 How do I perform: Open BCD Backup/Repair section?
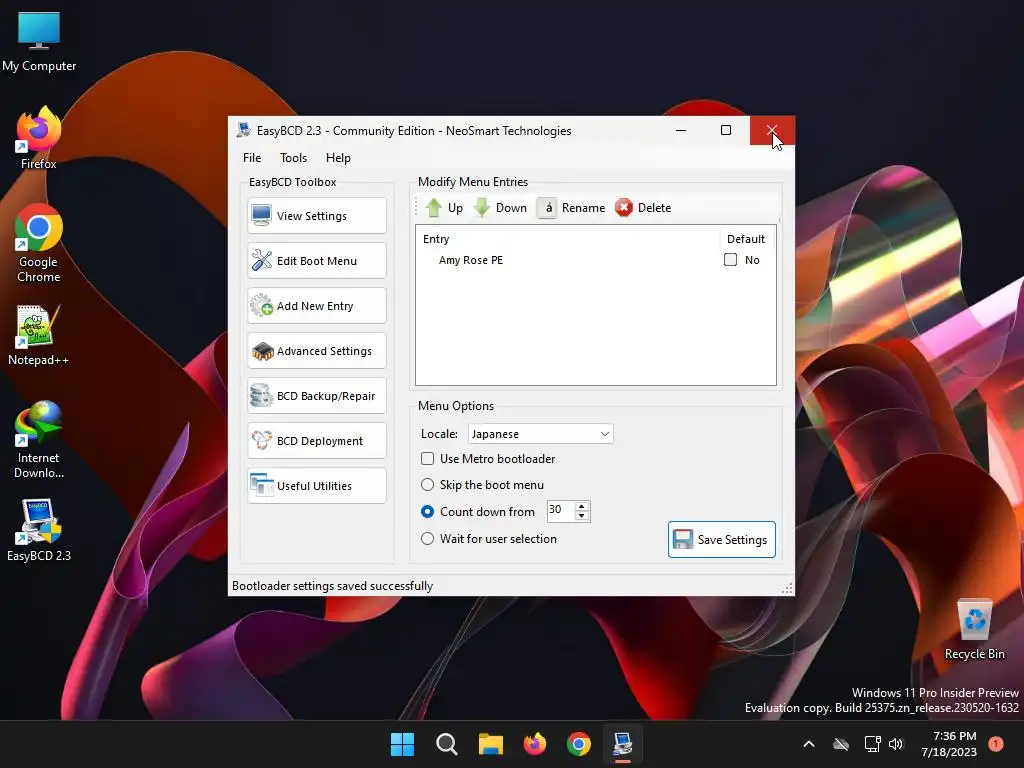pyautogui.click(x=317, y=396)
